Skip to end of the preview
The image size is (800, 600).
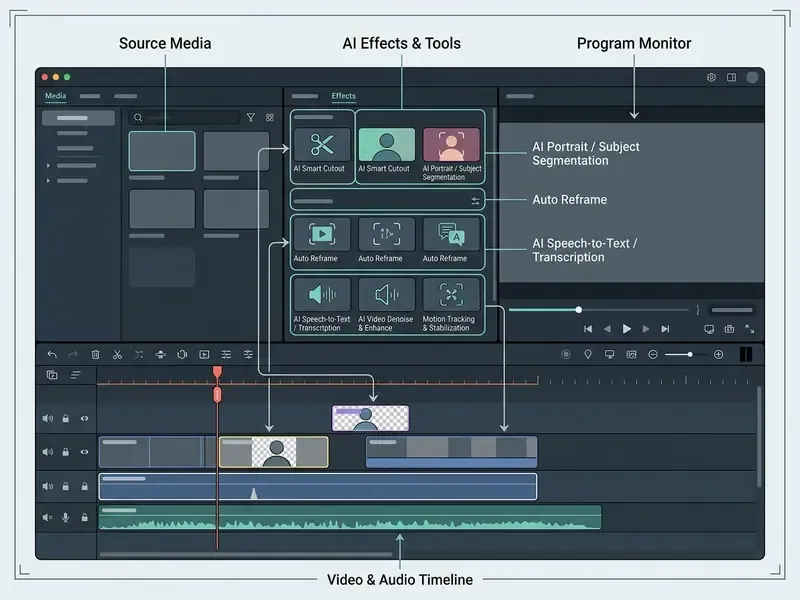[665, 329]
